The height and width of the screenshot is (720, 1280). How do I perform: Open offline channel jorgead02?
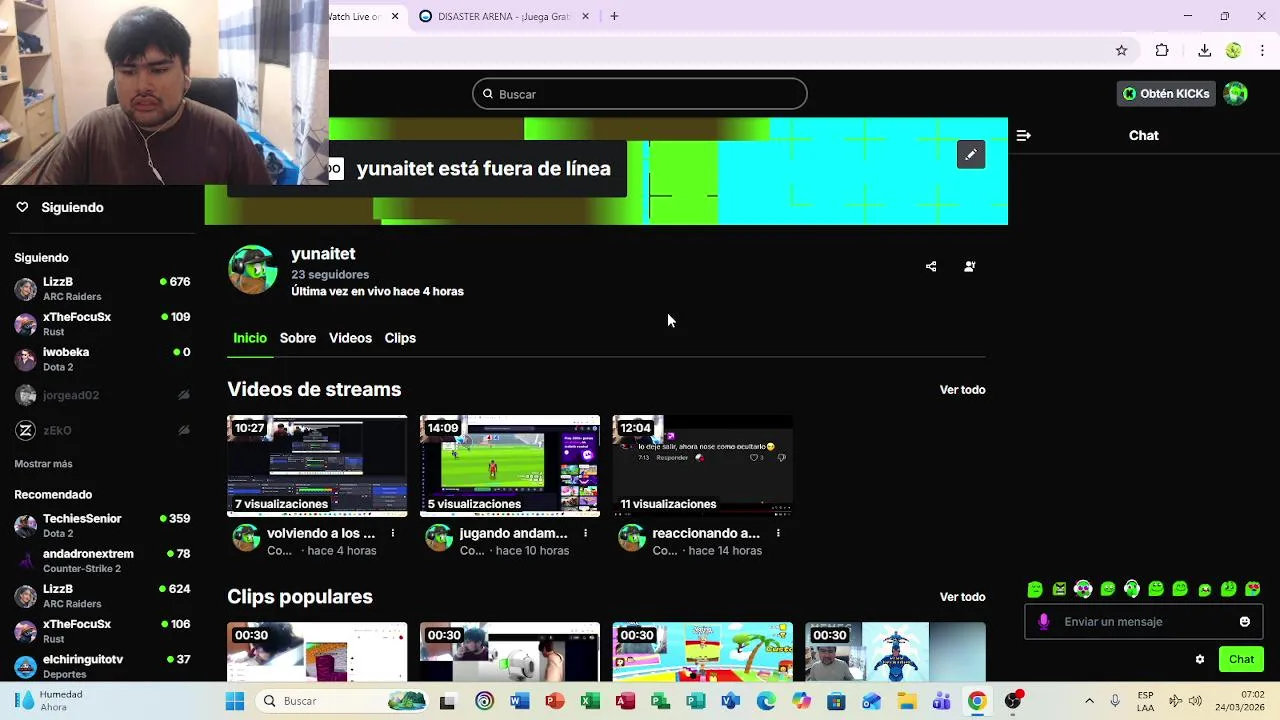[x=102, y=395]
